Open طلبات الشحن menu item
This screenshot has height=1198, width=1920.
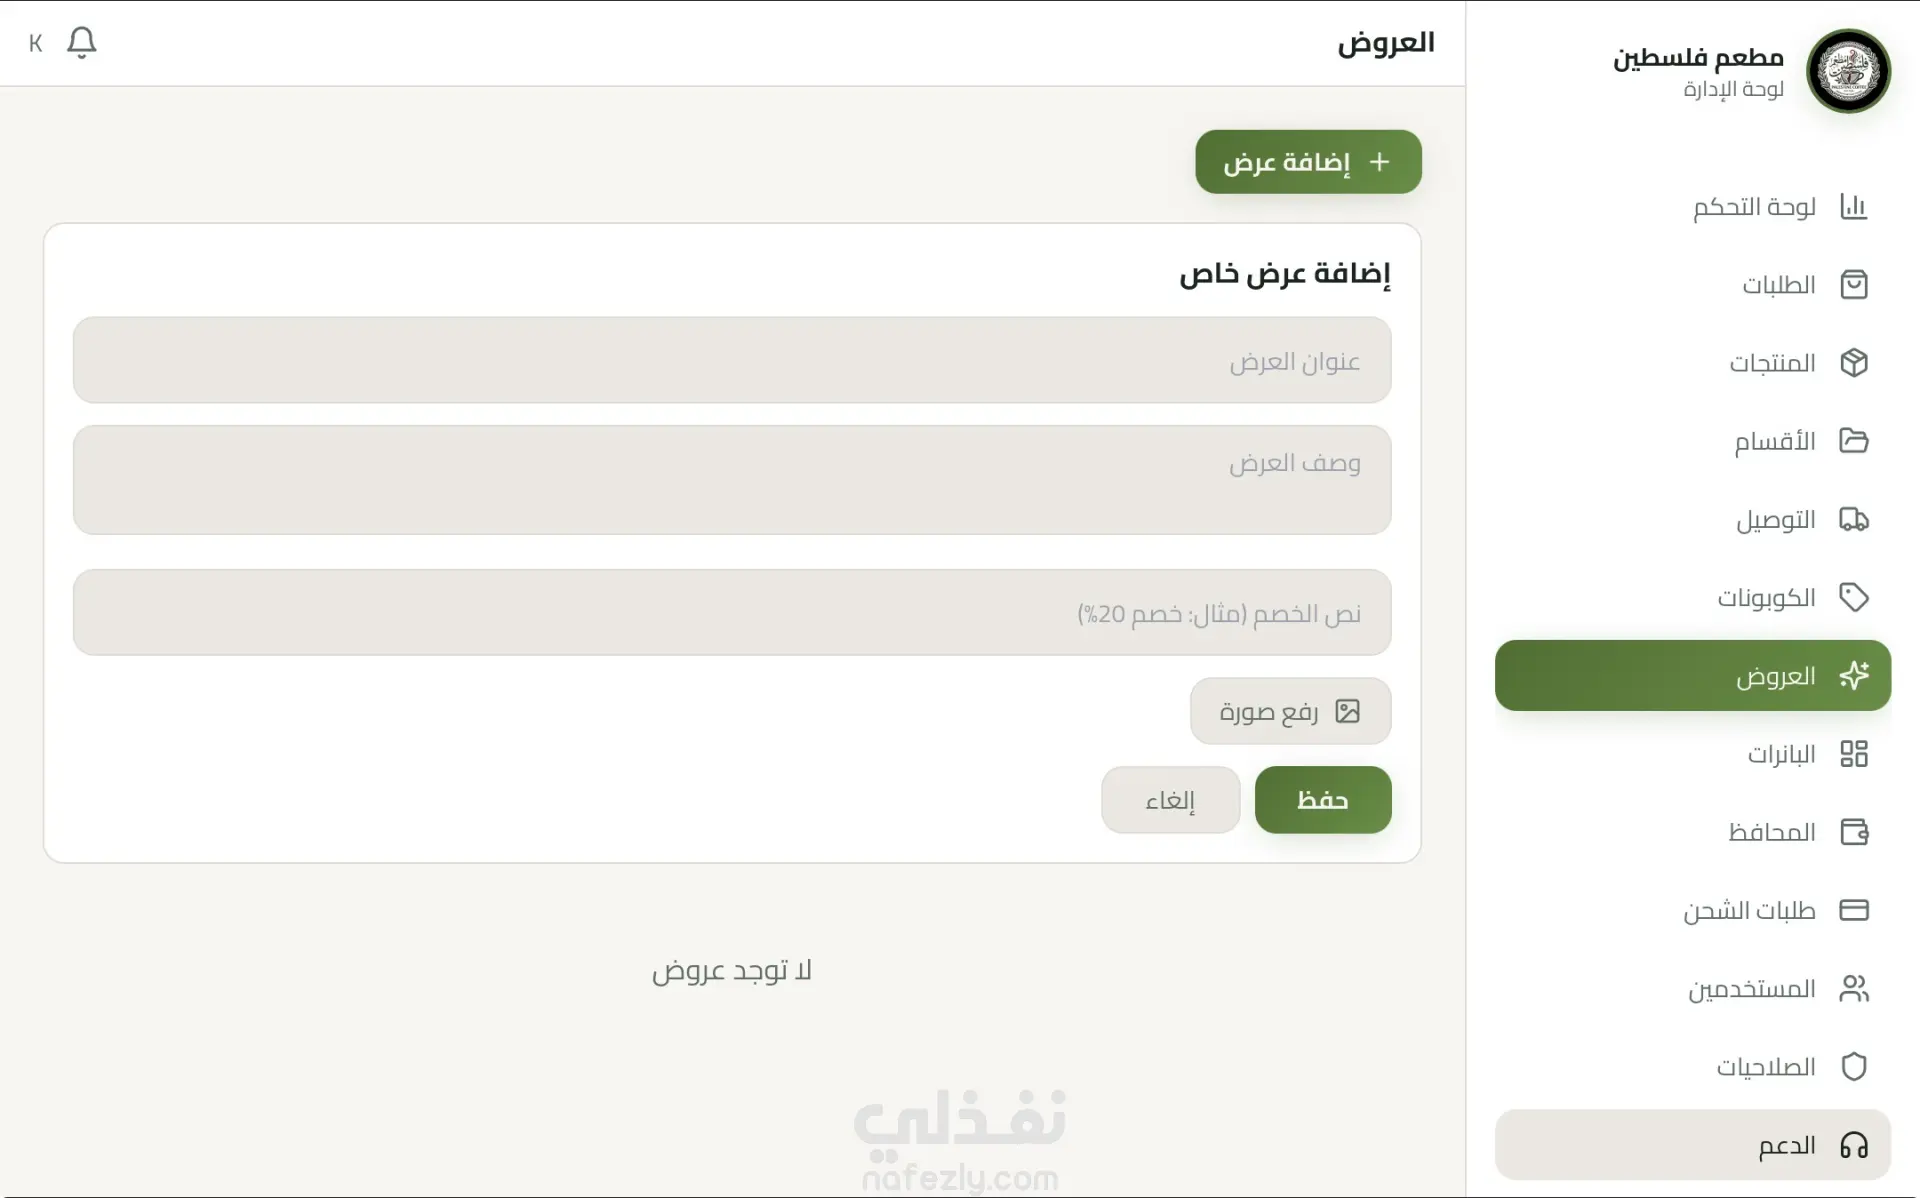[1749, 911]
